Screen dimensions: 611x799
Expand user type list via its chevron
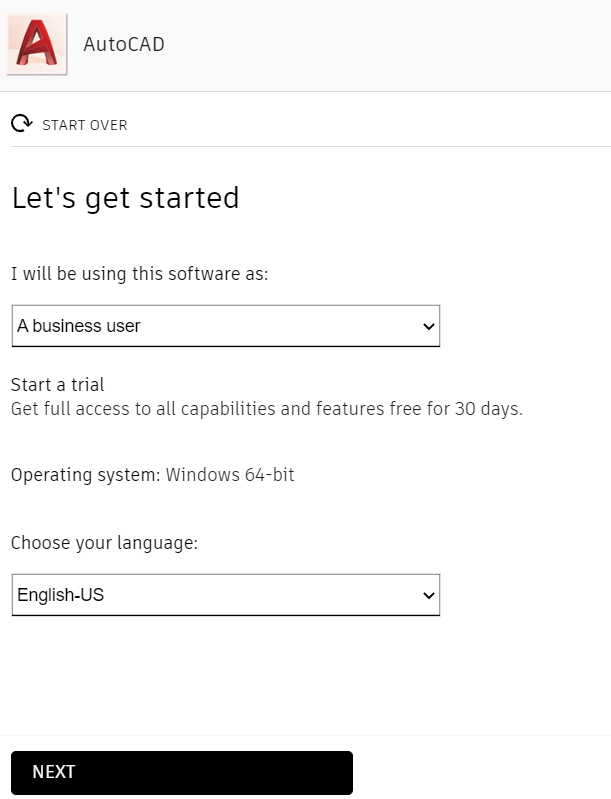point(429,327)
